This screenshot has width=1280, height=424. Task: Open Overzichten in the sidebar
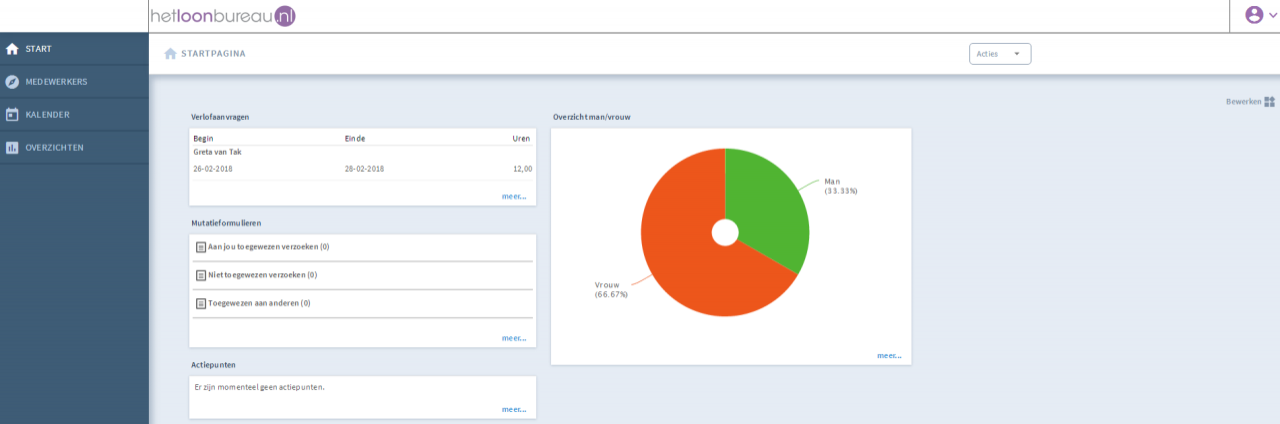click(x=74, y=148)
